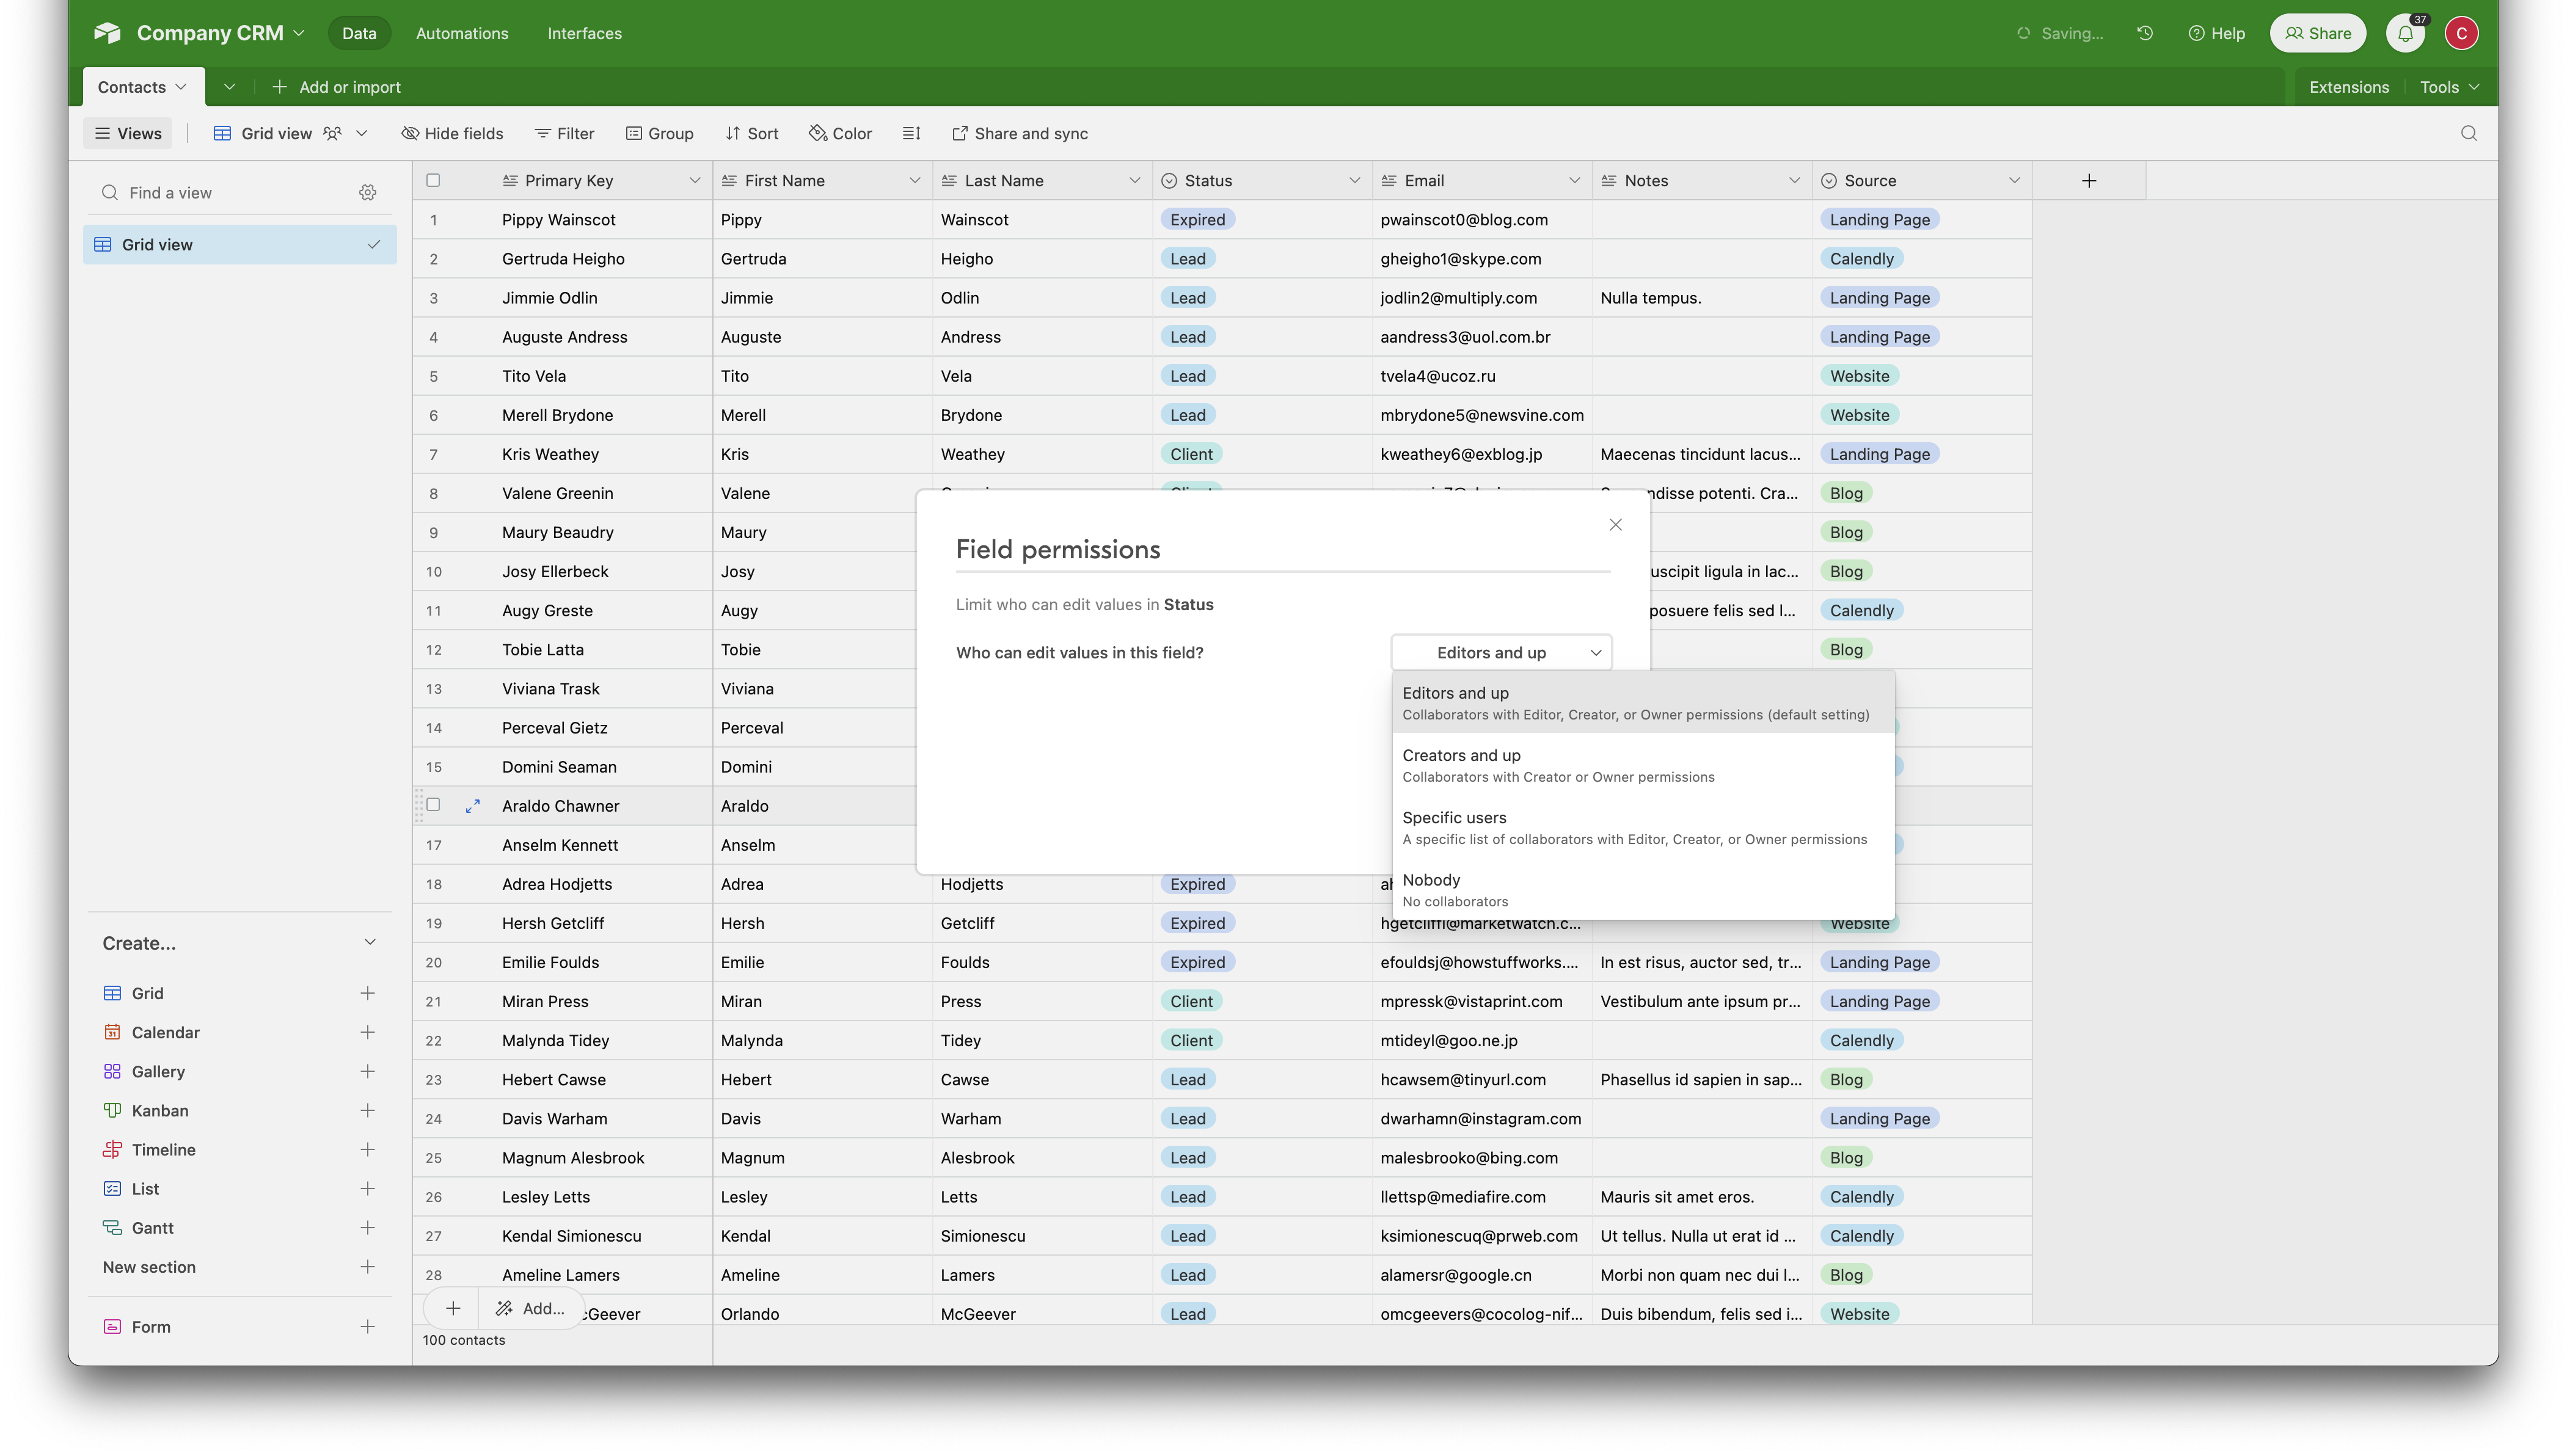2567x1456 pixels.
Task: Click Add or import
Action: (336, 86)
